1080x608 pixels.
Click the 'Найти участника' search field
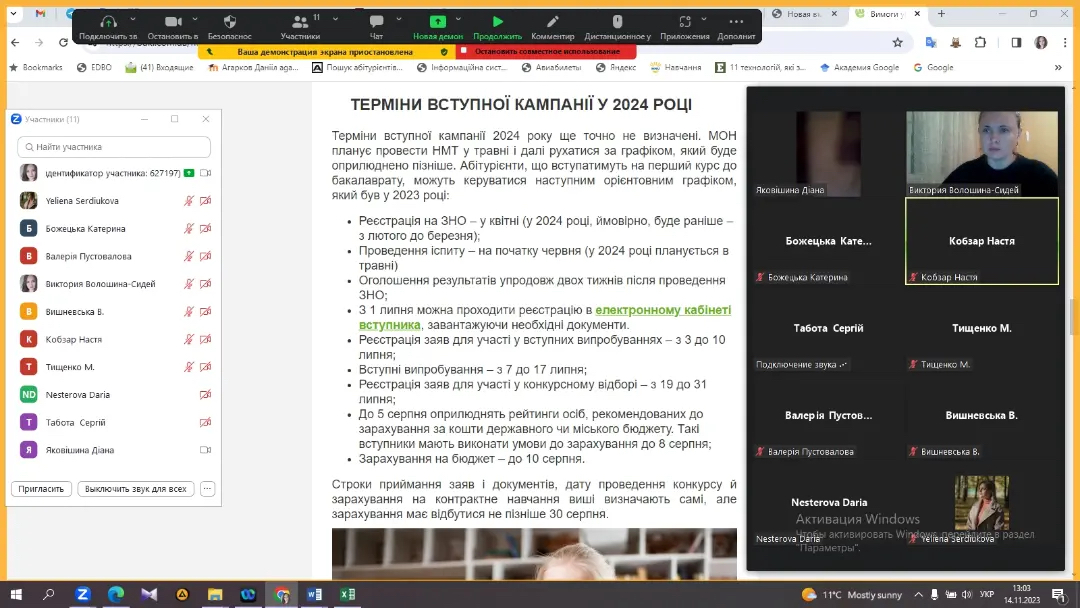coord(113,147)
